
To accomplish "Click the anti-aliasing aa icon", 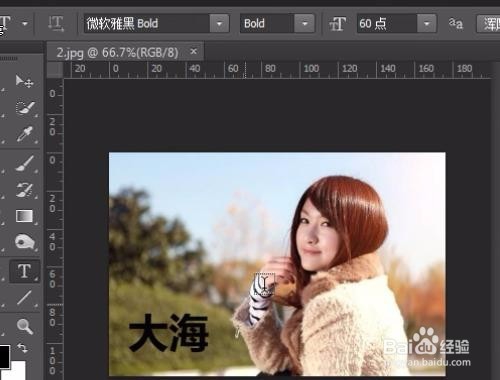I will tap(456, 24).
